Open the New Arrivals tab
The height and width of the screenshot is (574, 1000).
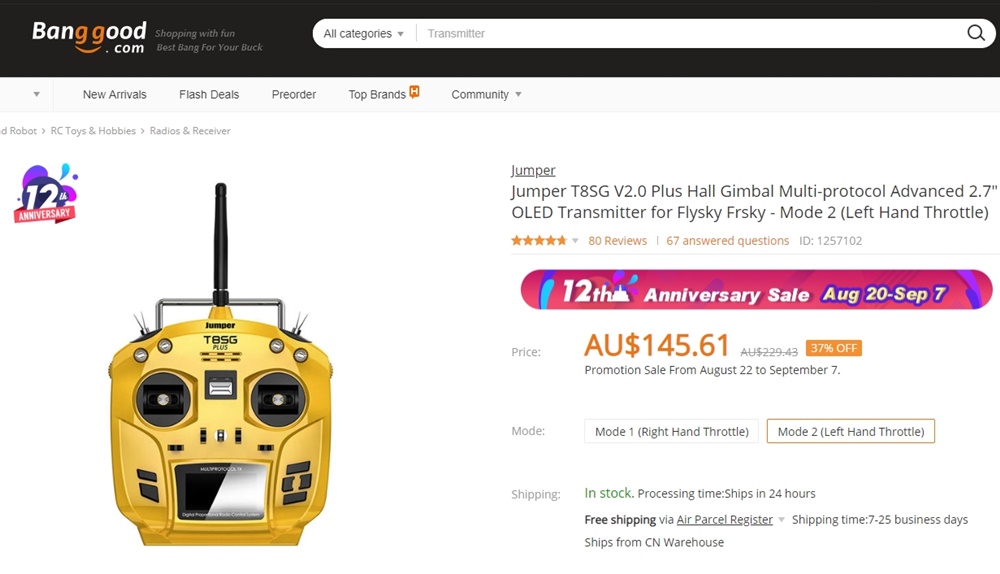[x=115, y=94]
